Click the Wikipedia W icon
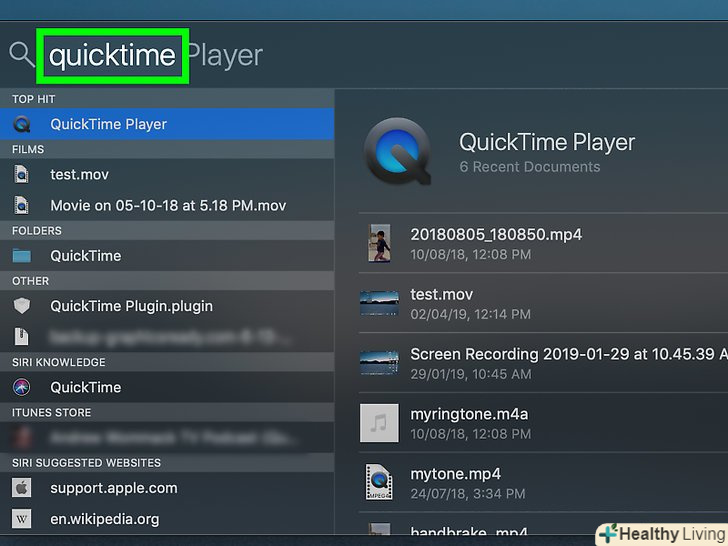 (22, 519)
